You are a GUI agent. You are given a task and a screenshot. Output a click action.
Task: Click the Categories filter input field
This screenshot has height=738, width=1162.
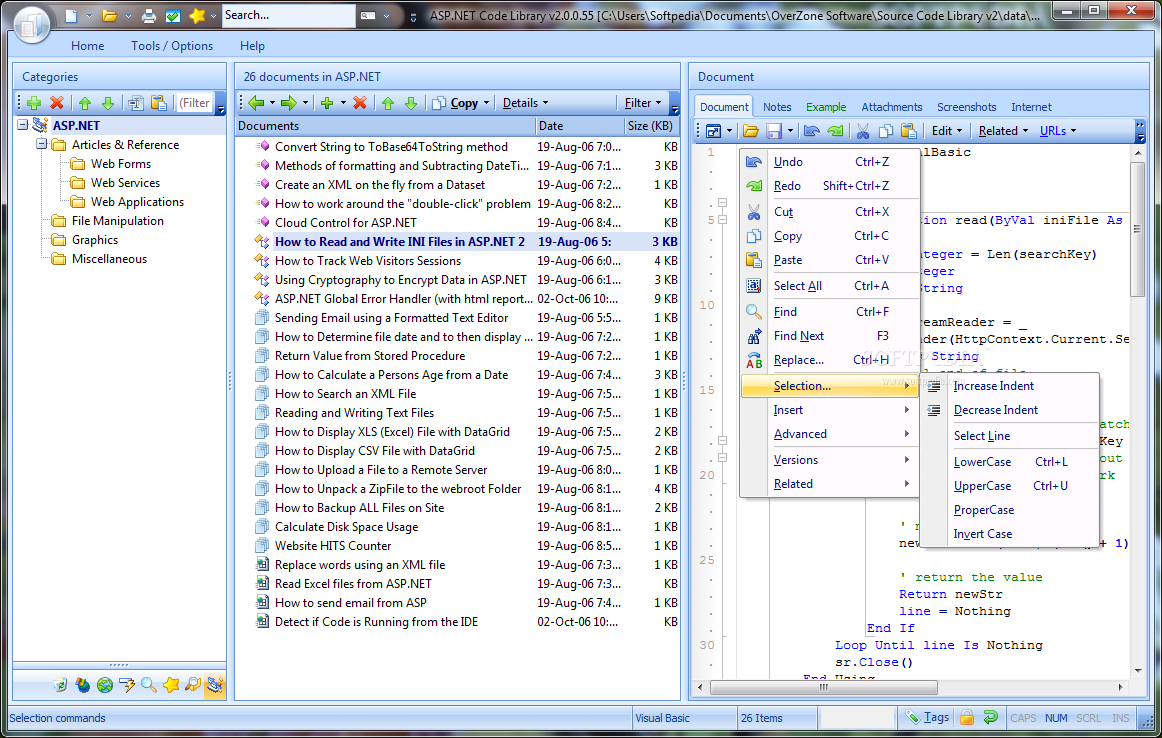pos(195,103)
